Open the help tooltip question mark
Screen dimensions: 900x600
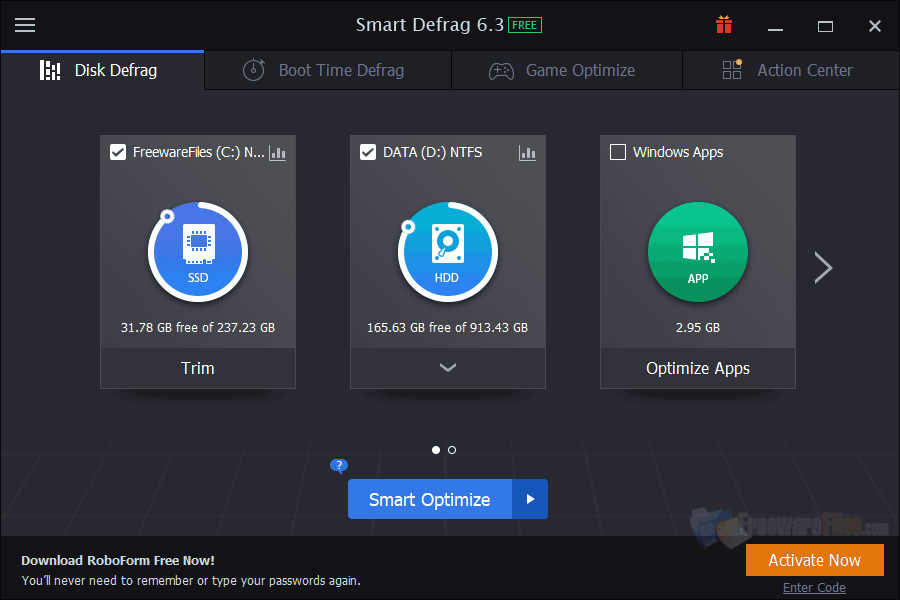[x=339, y=466]
